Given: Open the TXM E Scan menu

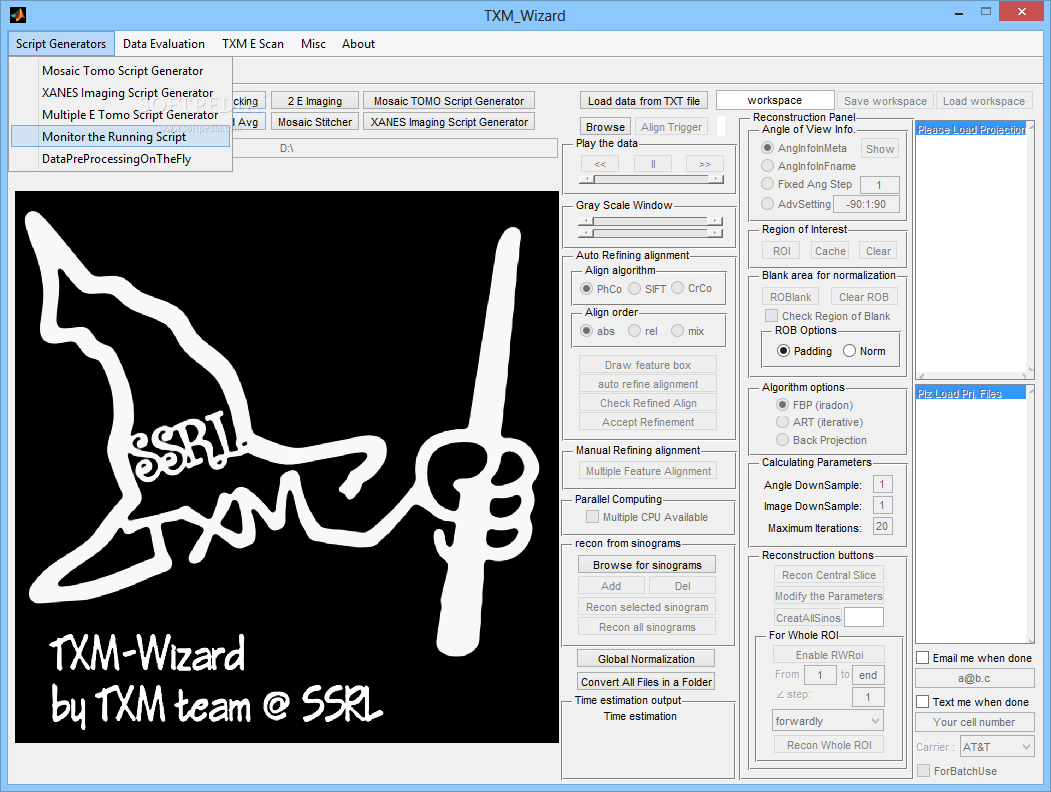Looking at the screenshot, I should [253, 44].
